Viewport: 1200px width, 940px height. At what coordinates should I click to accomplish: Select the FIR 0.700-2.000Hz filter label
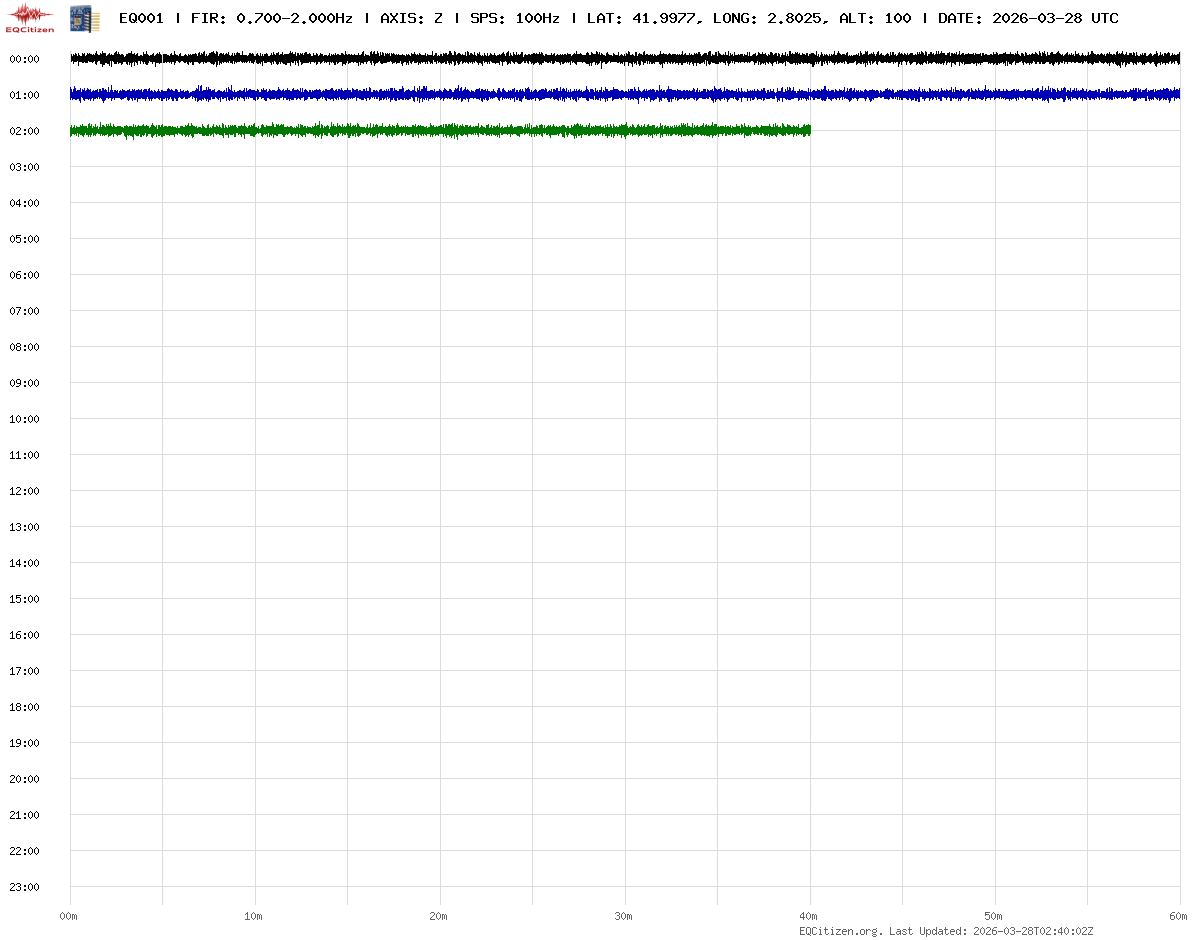(272, 18)
